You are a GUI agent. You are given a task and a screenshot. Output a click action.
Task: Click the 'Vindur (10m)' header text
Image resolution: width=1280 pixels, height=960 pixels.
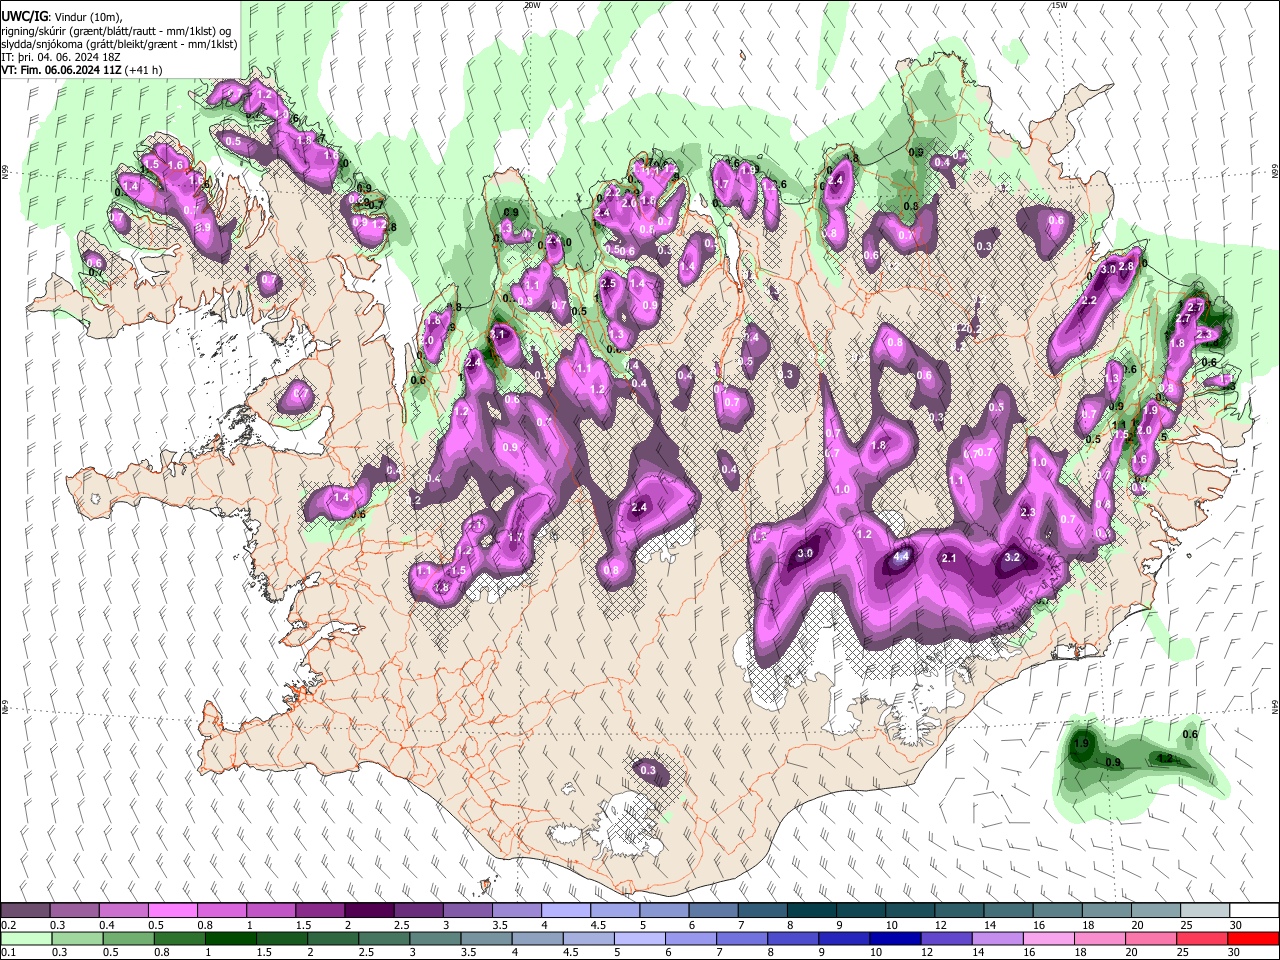click(x=86, y=17)
